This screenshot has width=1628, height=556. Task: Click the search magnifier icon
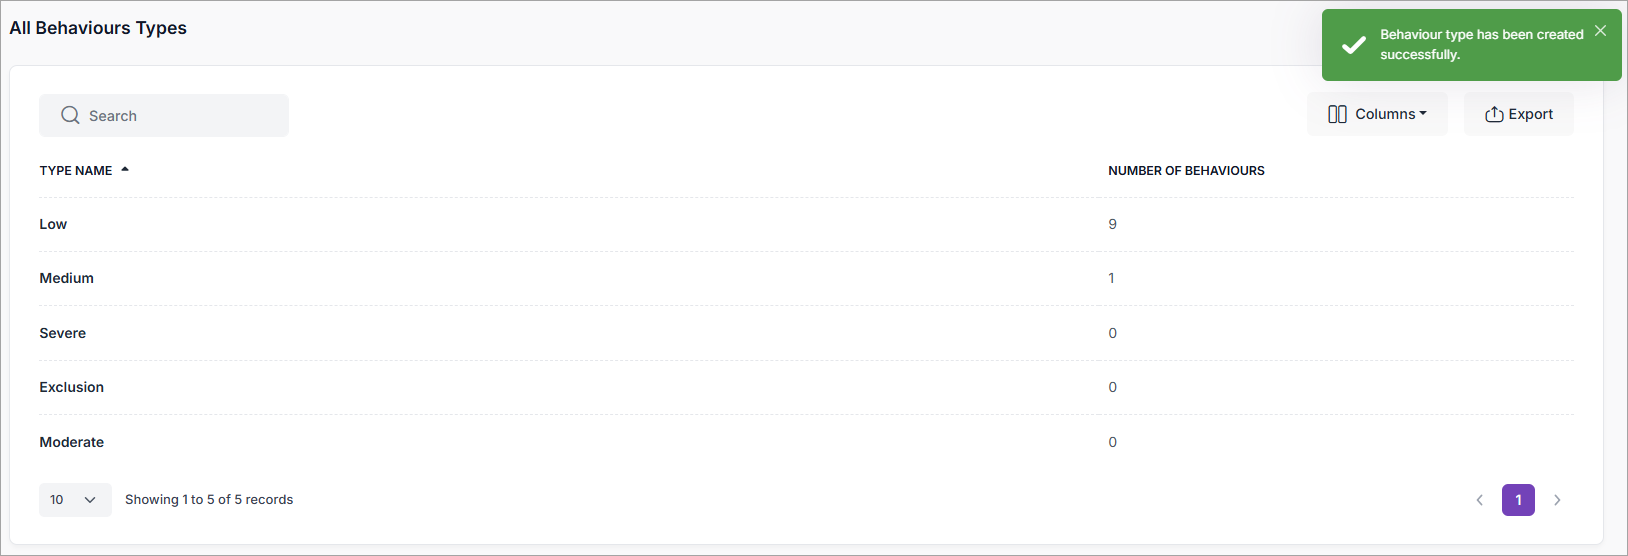click(x=70, y=115)
